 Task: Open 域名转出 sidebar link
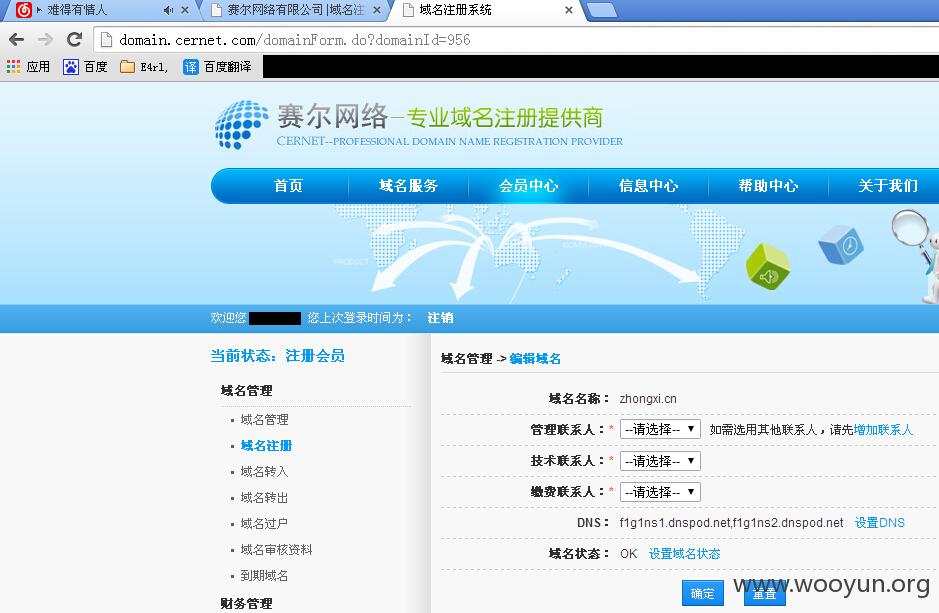pos(264,497)
